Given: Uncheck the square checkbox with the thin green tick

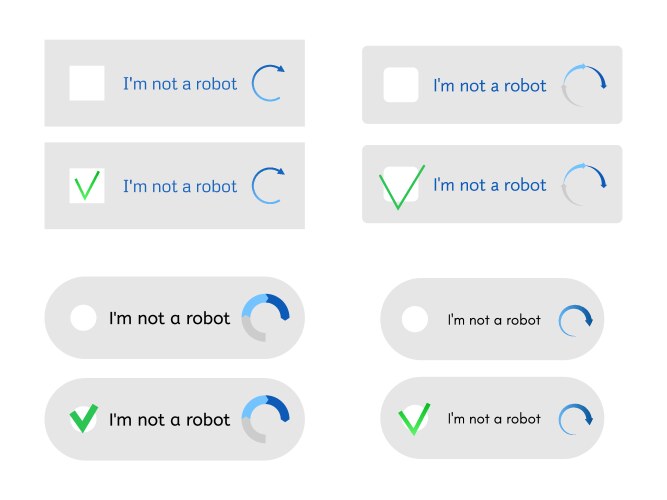Looking at the screenshot, I should [x=87, y=186].
